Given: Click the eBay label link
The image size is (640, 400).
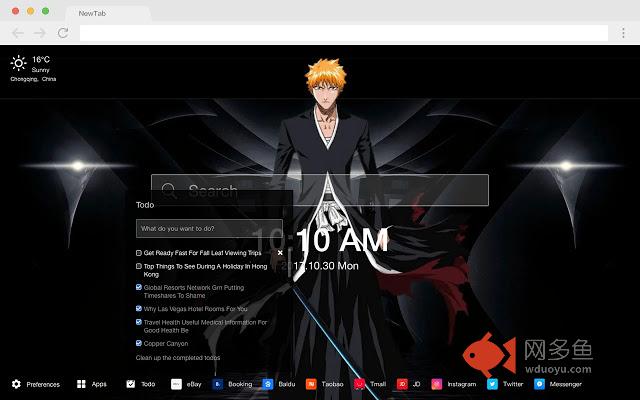Looking at the screenshot, I should 194,384.
